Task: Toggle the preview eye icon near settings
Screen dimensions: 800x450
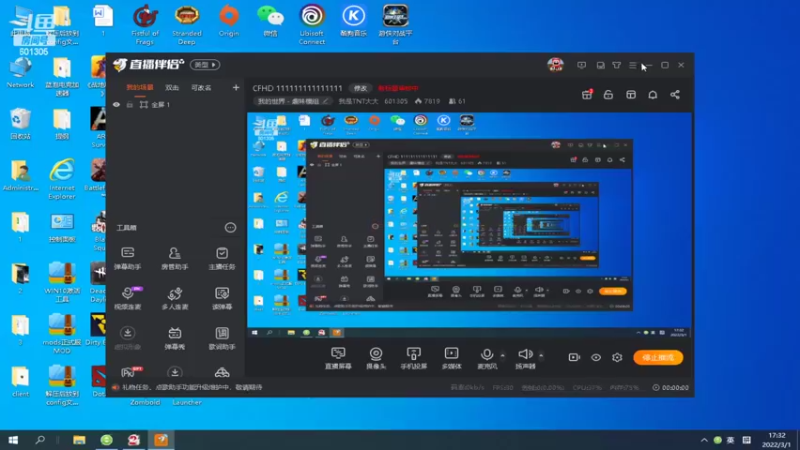Action: (596, 357)
